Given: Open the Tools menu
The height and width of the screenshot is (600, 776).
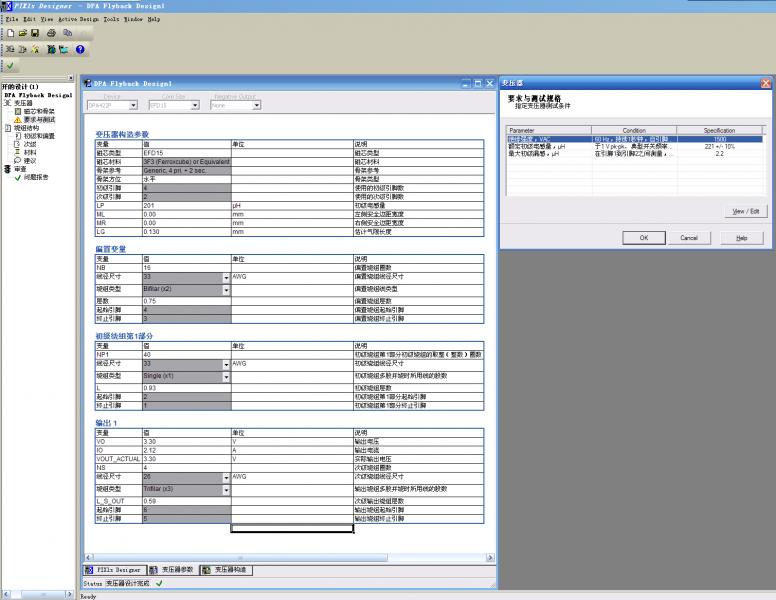Looking at the screenshot, I should 111,18.
